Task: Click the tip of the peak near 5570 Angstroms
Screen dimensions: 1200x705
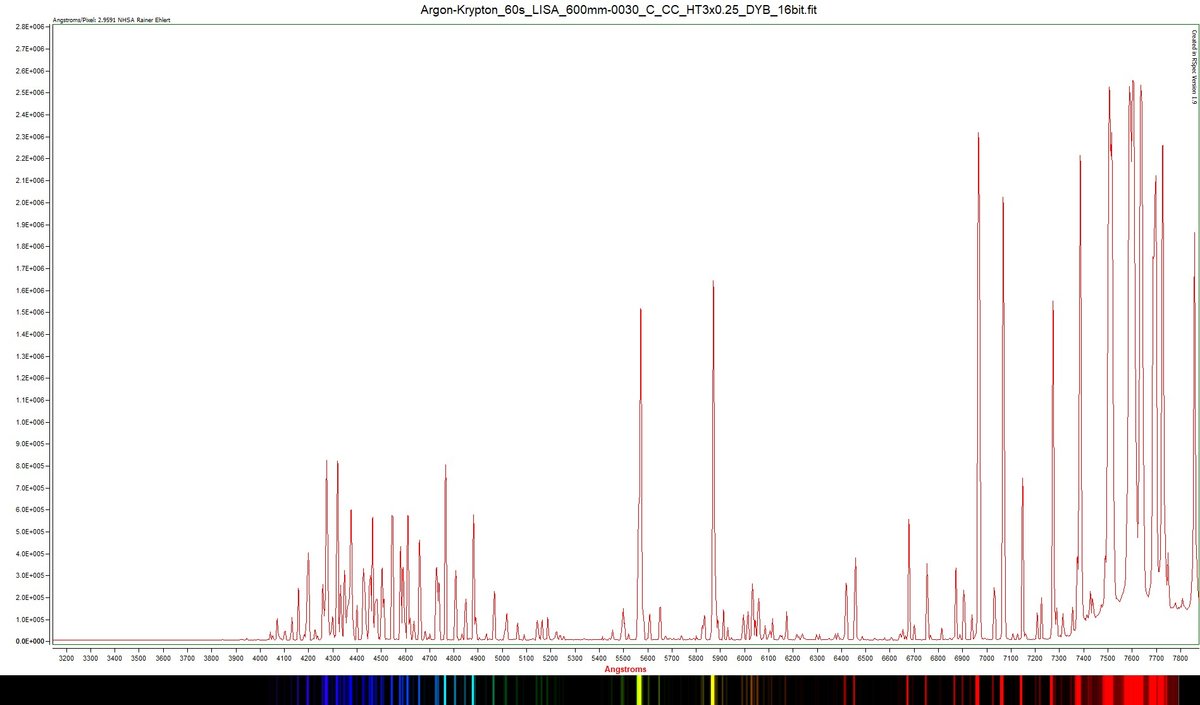Action: [640, 310]
